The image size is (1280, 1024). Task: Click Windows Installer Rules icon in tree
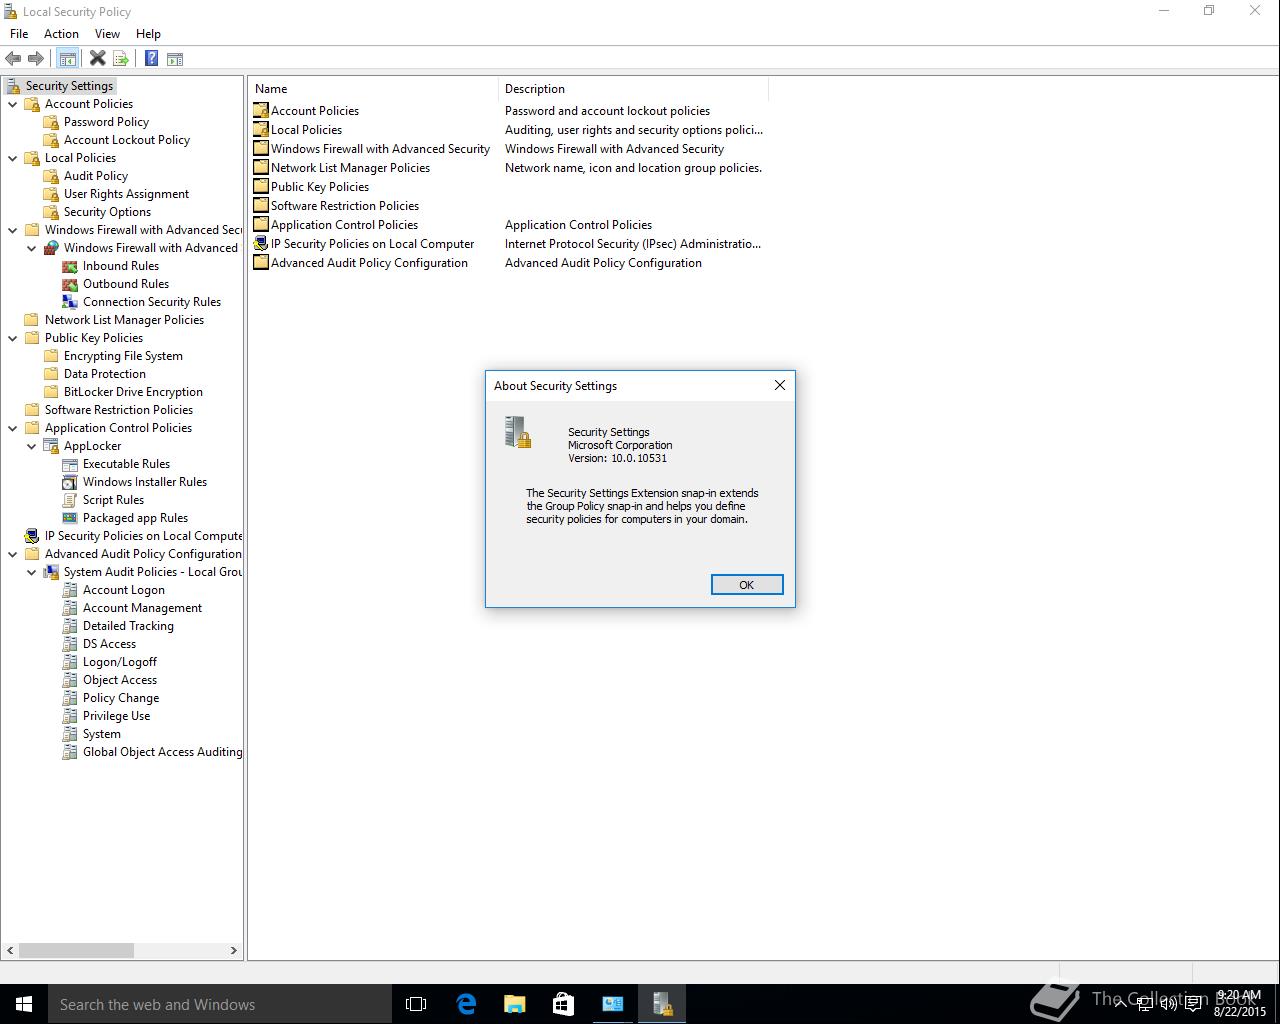pos(70,482)
